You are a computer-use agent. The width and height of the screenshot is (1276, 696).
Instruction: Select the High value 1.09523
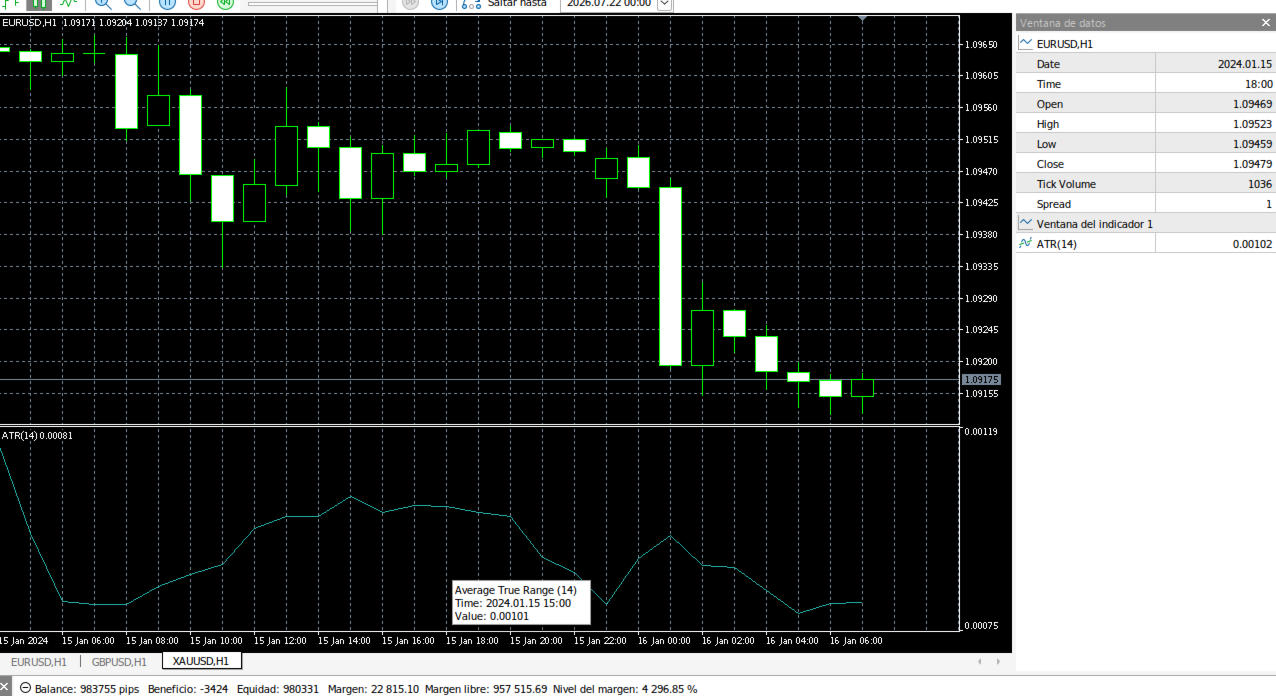(x=1252, y=124)
